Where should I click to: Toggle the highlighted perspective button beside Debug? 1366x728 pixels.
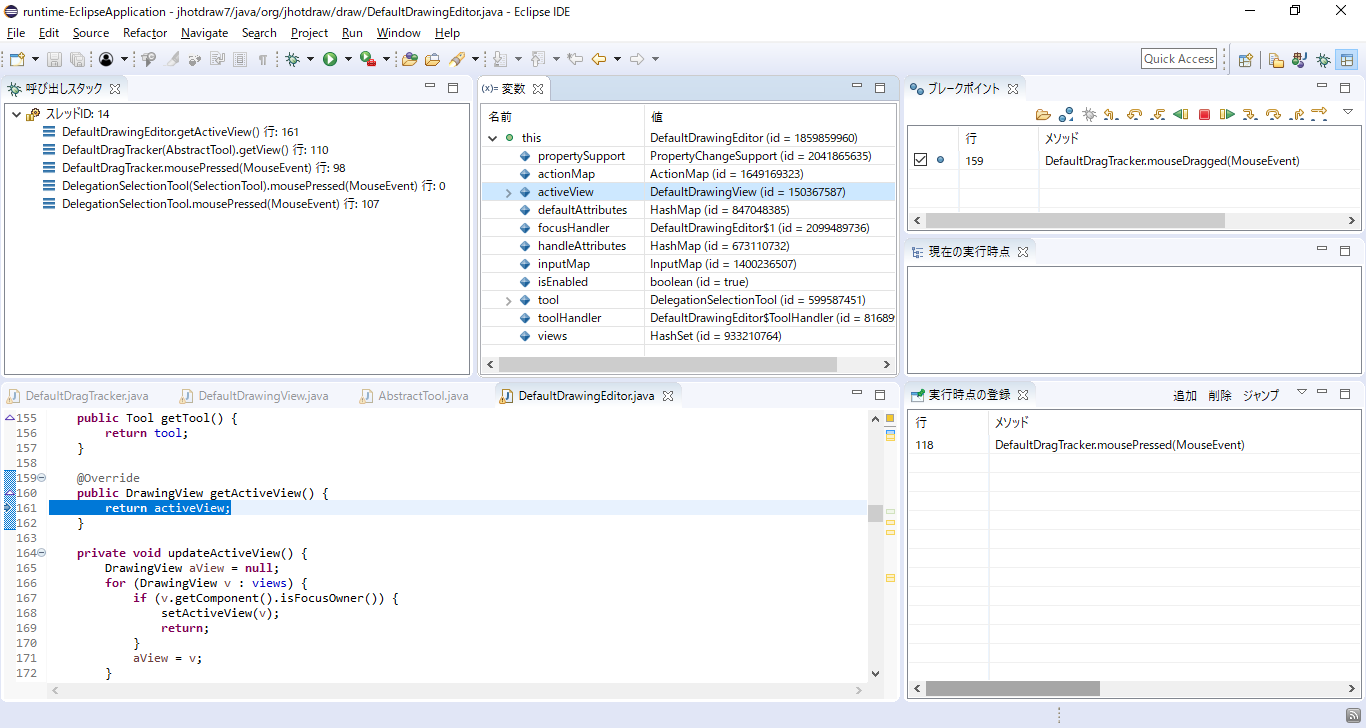click(1347, 59)
